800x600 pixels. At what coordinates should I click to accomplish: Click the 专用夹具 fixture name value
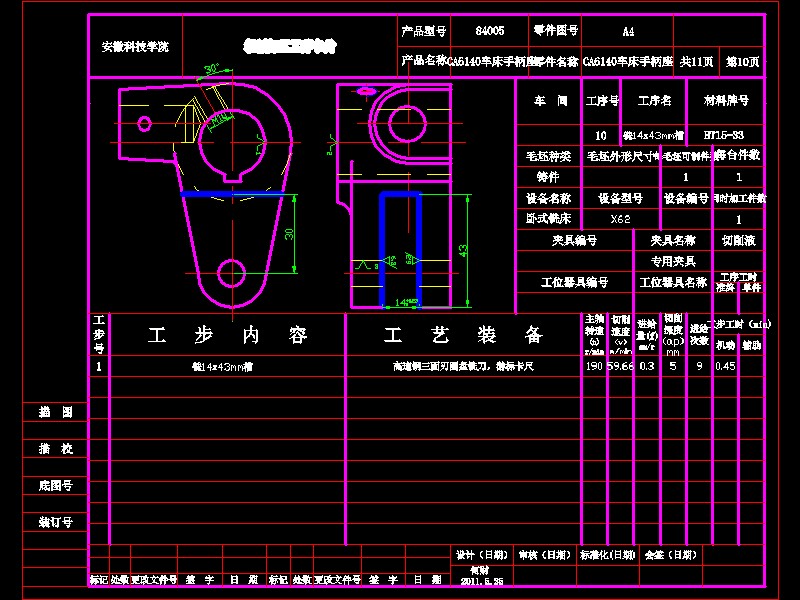(673, 261)
